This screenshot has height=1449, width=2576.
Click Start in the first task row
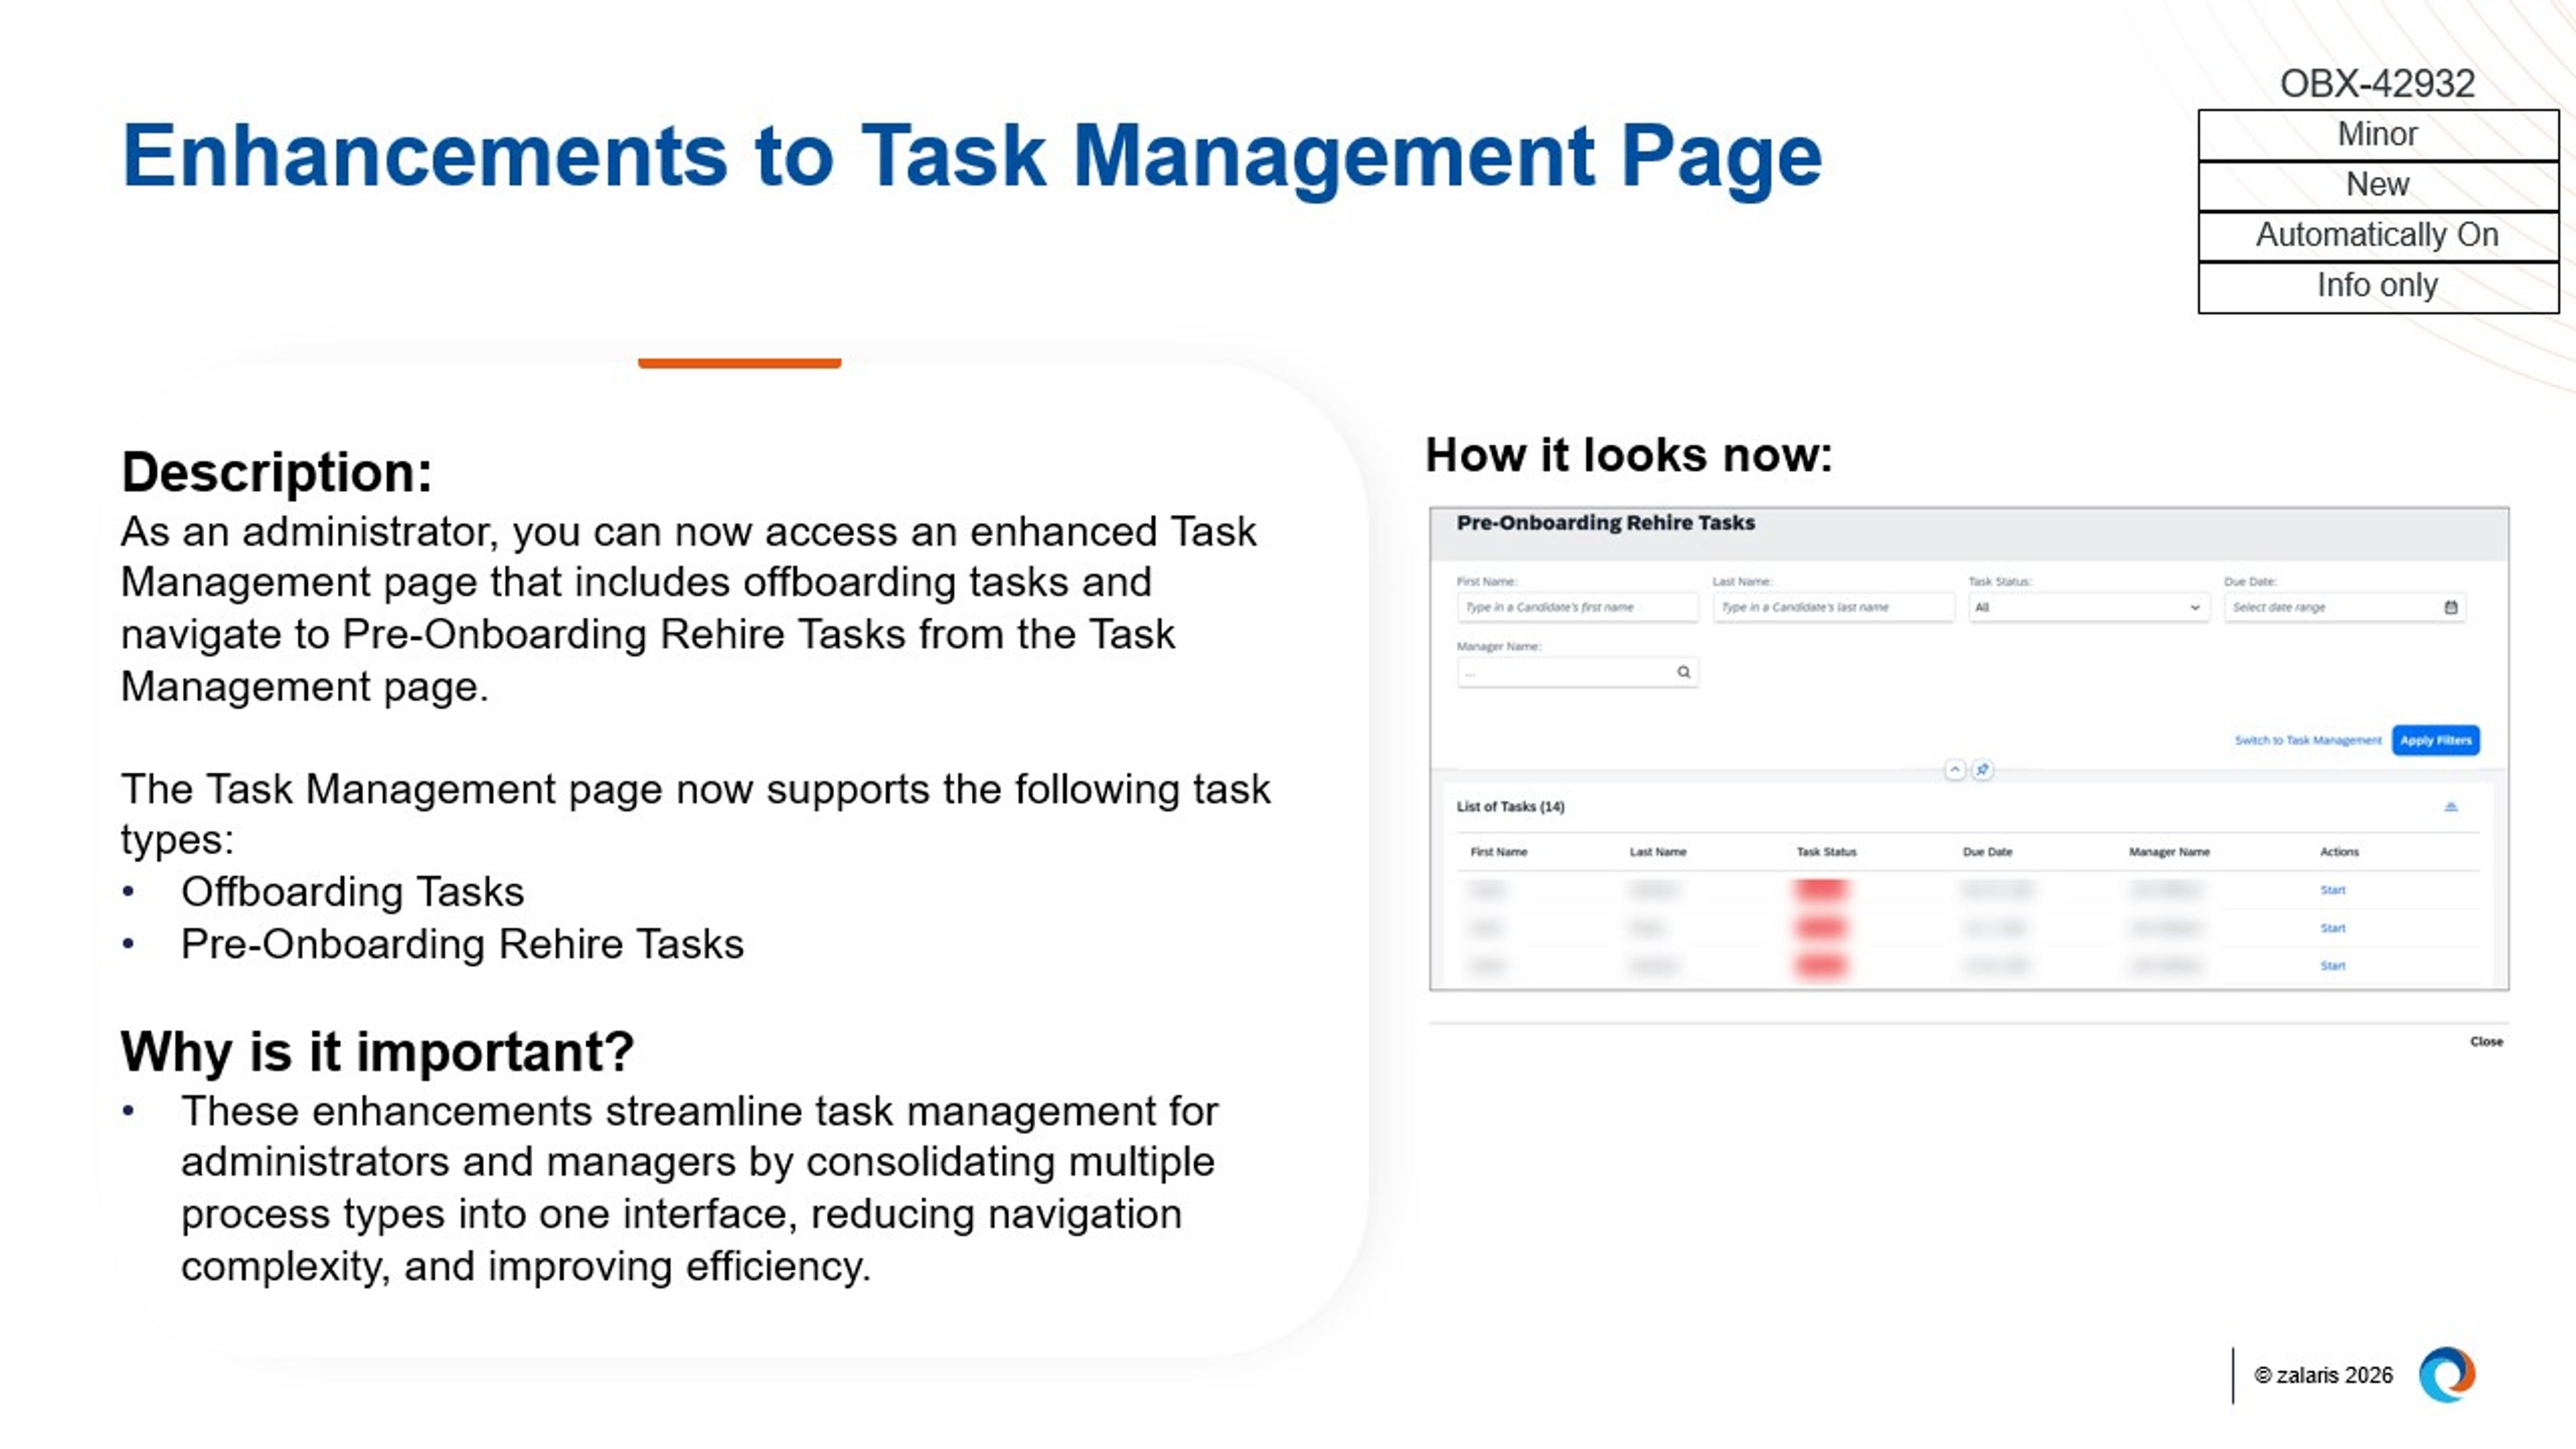[x=2332, y=890]
